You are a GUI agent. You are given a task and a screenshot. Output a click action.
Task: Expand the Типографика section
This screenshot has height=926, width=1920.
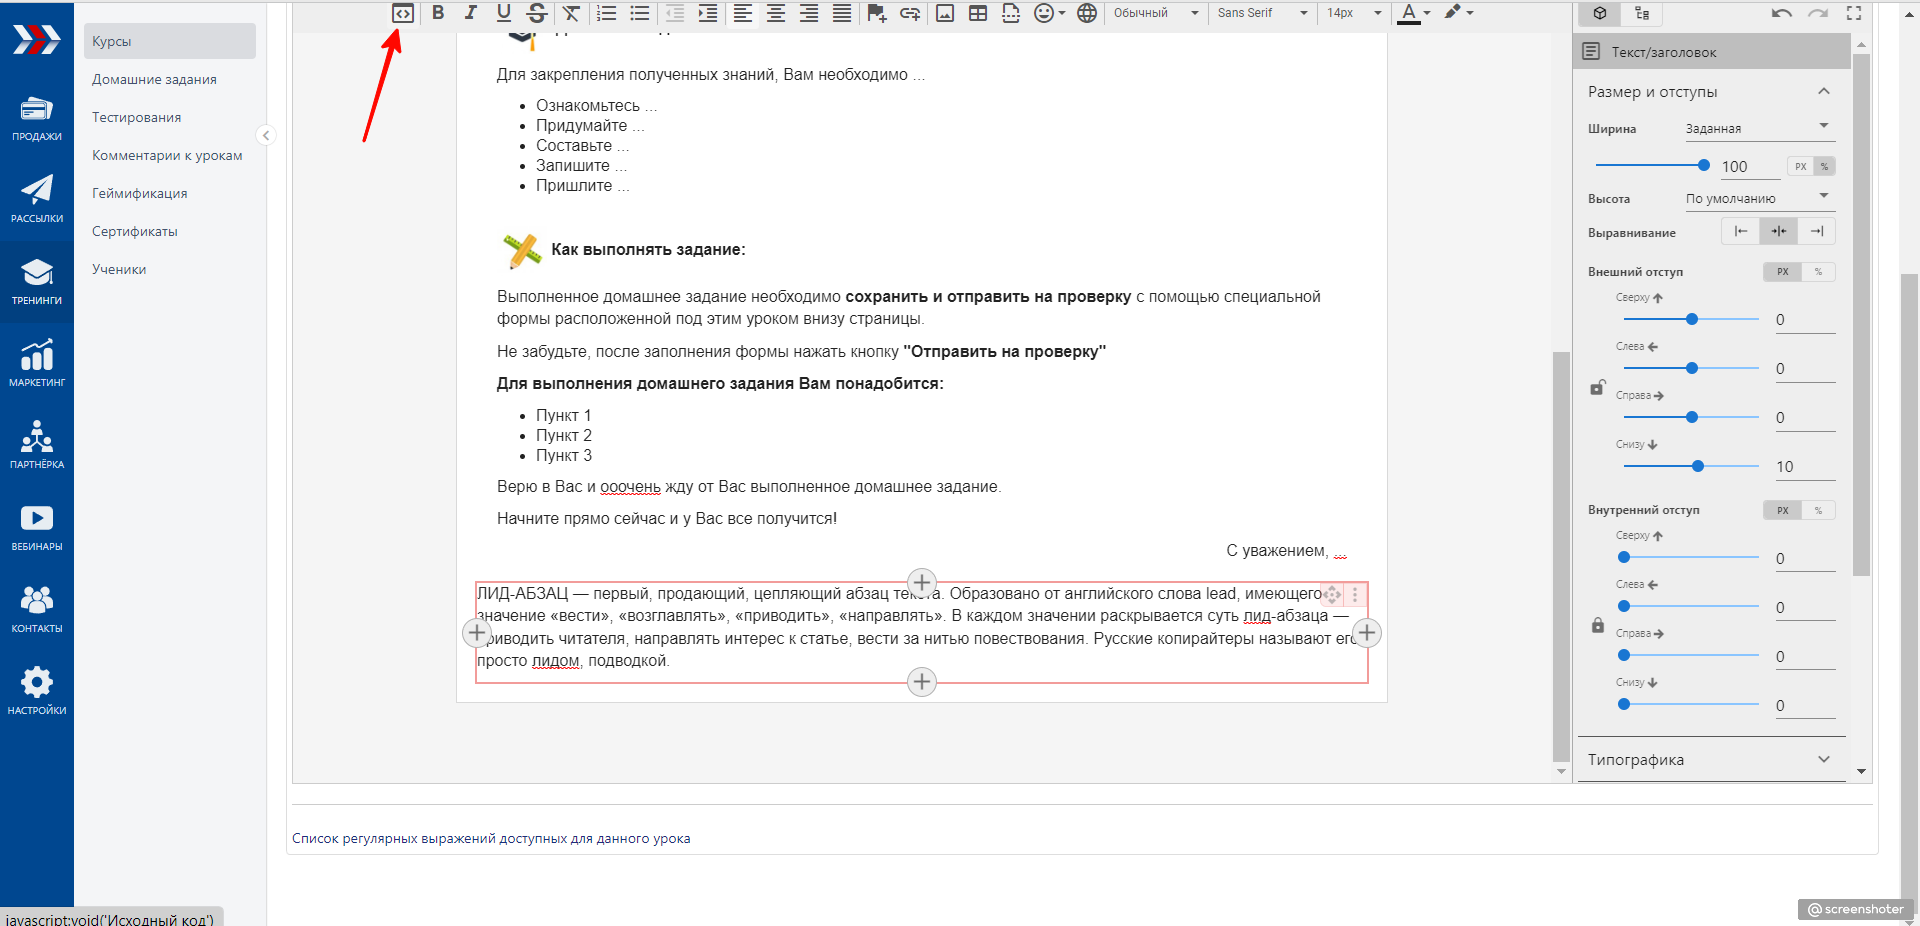point(1710,760)
